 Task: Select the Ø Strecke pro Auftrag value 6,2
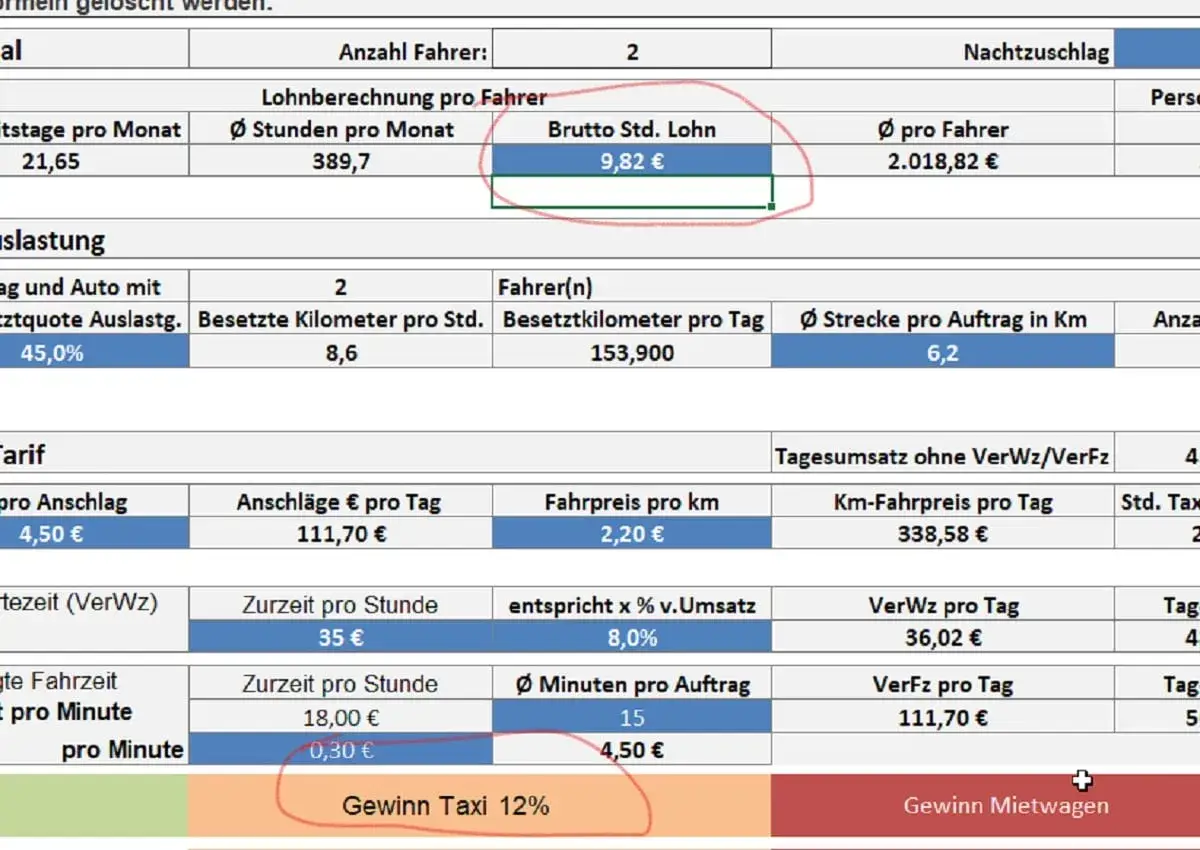pos(942,352)
